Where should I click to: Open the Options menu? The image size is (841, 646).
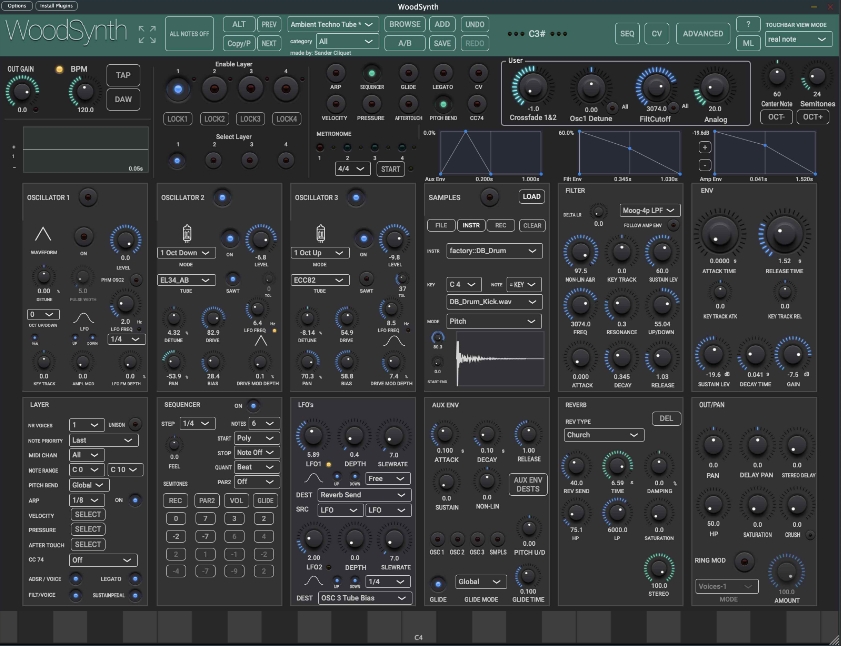(17, 6)
